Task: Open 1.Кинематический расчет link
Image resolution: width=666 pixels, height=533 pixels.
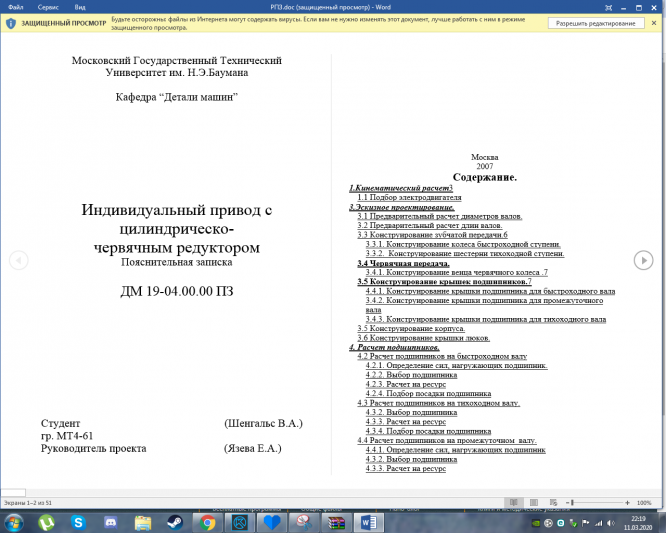Action: click(401, 188)
